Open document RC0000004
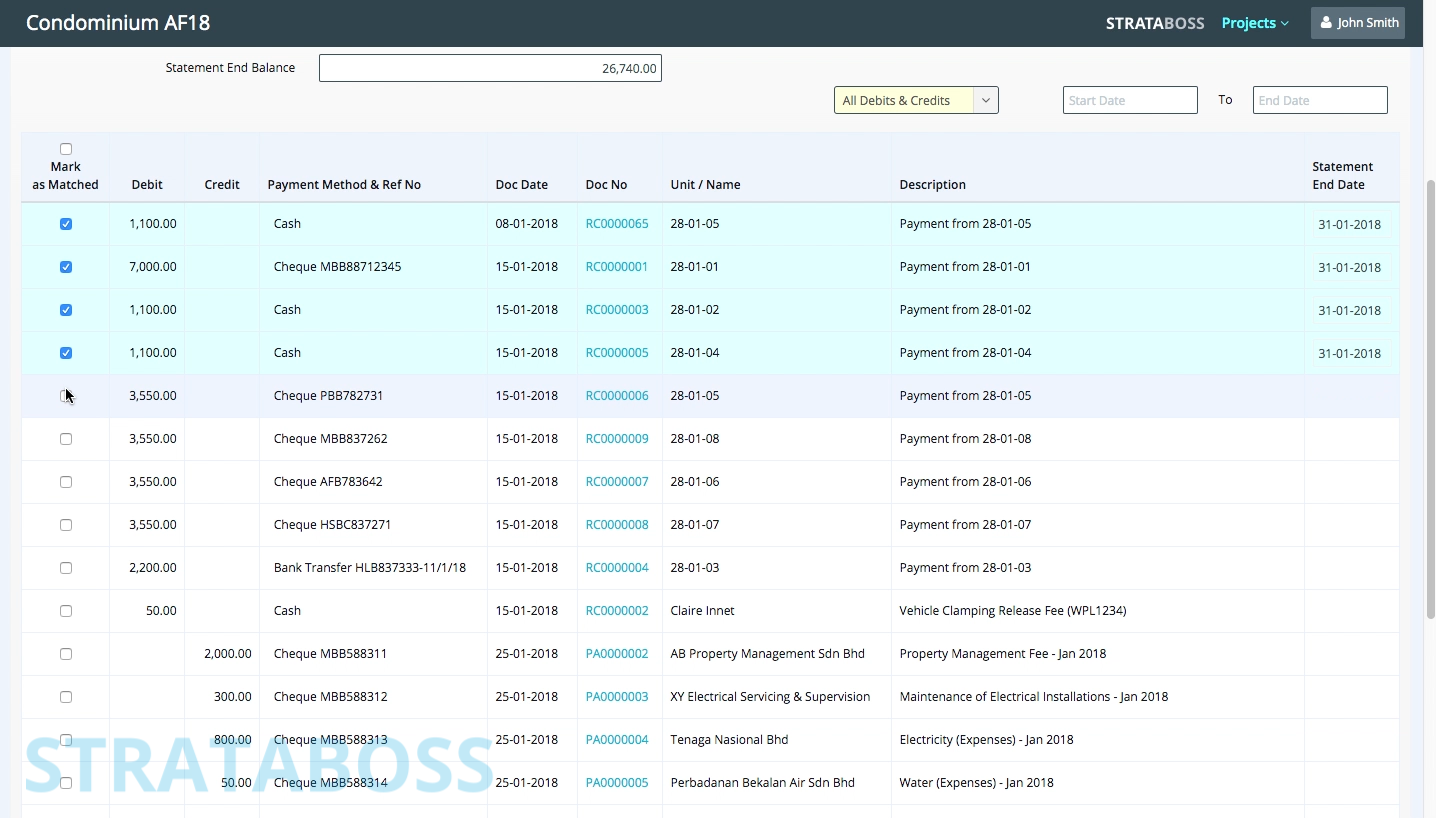This screenshot has height=818, width=1436. tap(617, 568)
